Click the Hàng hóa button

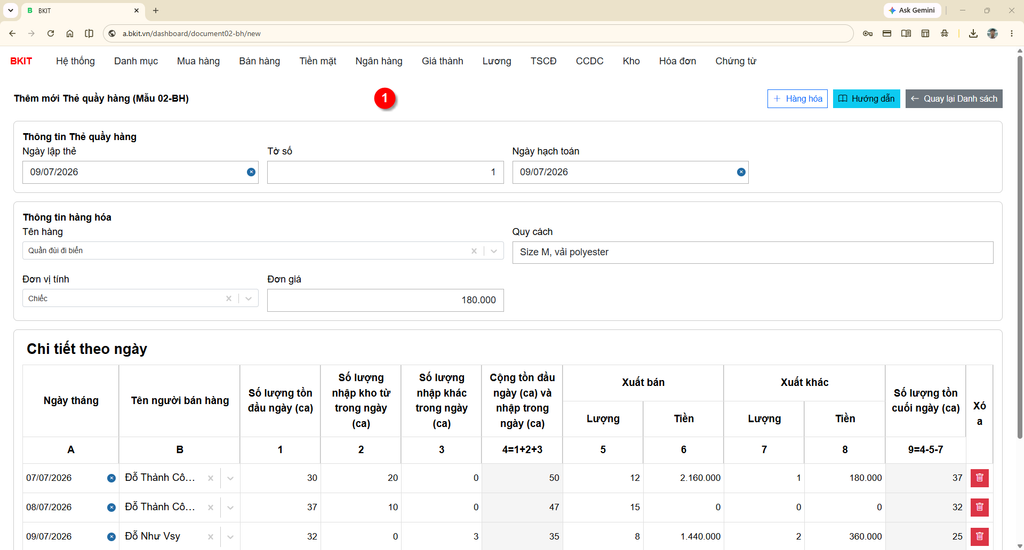click(797, 99)
